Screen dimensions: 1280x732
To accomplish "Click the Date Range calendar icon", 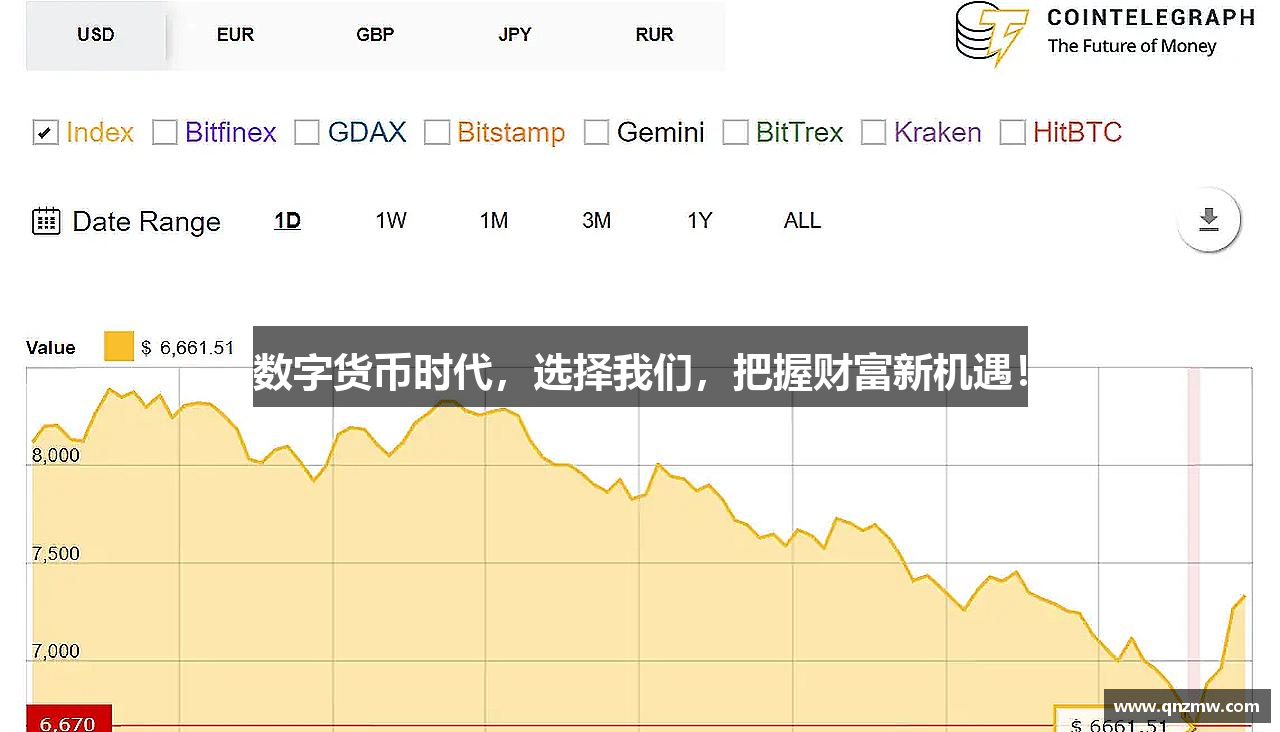I will coord(45,221).
